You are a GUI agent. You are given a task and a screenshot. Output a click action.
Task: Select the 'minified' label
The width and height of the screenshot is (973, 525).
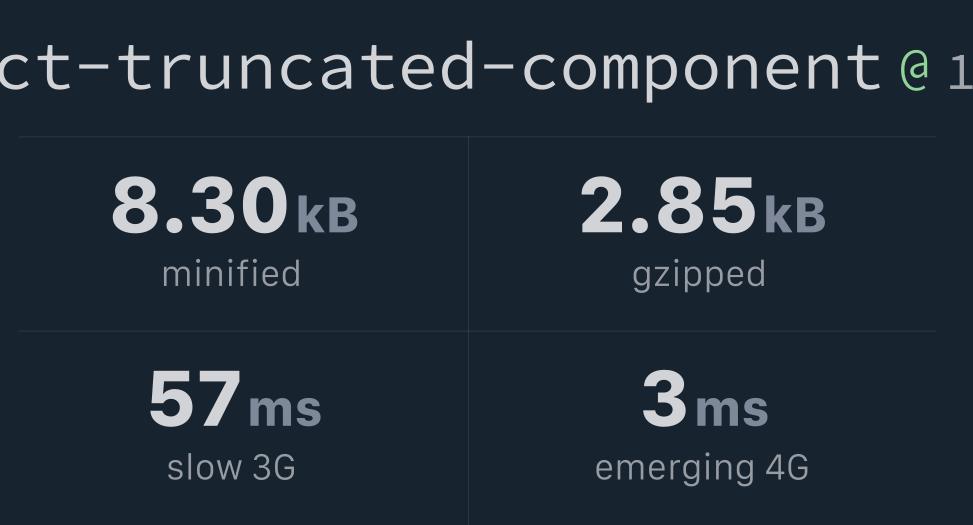(231, 274)
